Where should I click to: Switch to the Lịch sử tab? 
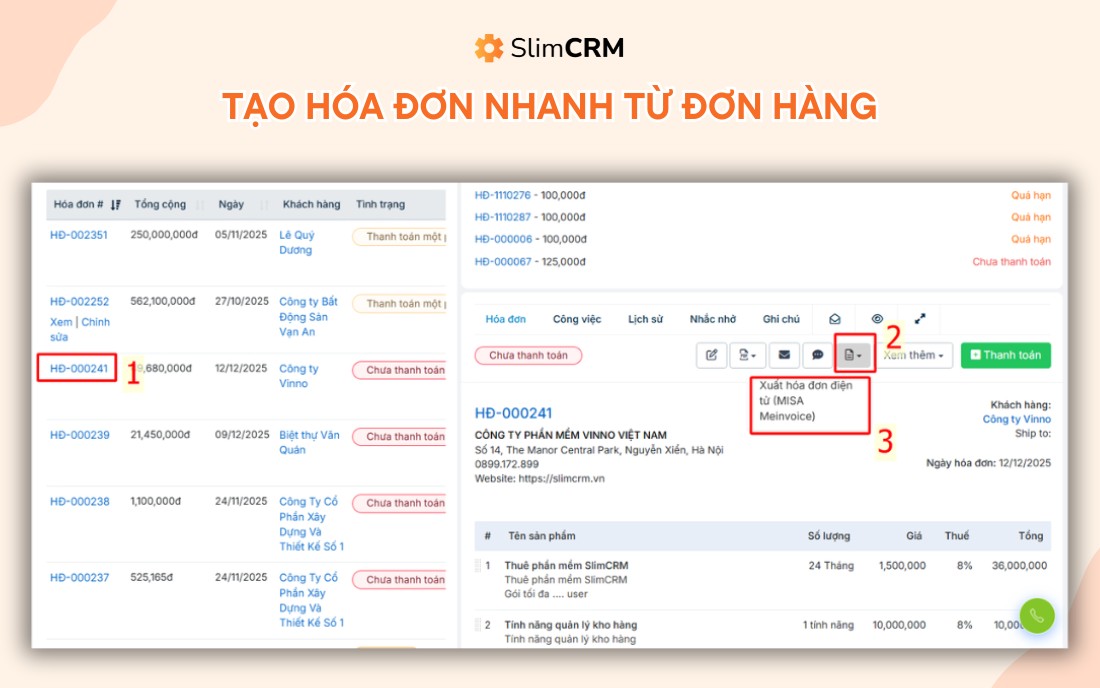tap(645, 319)
